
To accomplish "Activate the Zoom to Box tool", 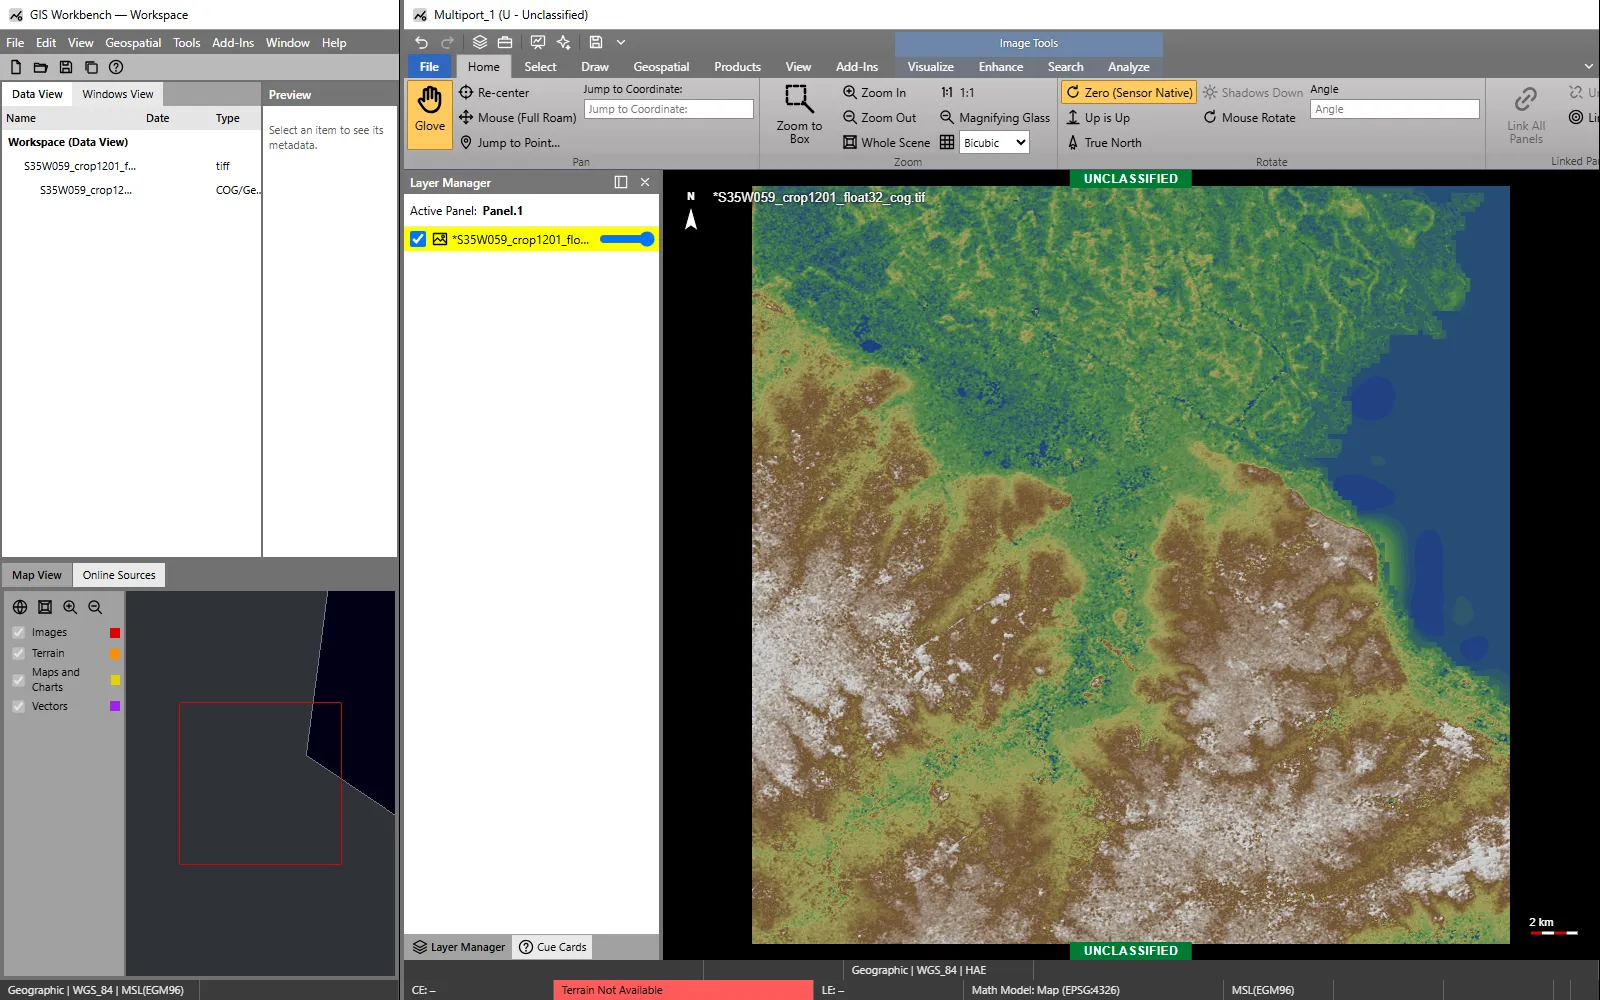I will (799, 113).
